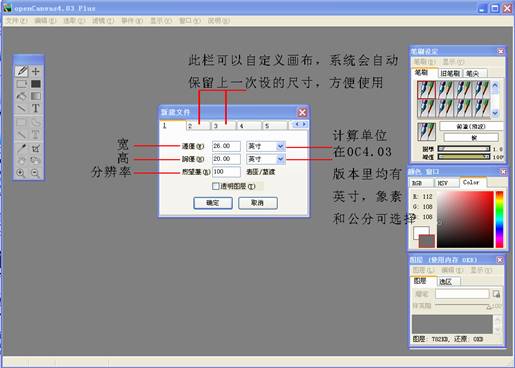Open the 显示 menu in the main menu bar
515x368 pixels.
coord(161,21)
